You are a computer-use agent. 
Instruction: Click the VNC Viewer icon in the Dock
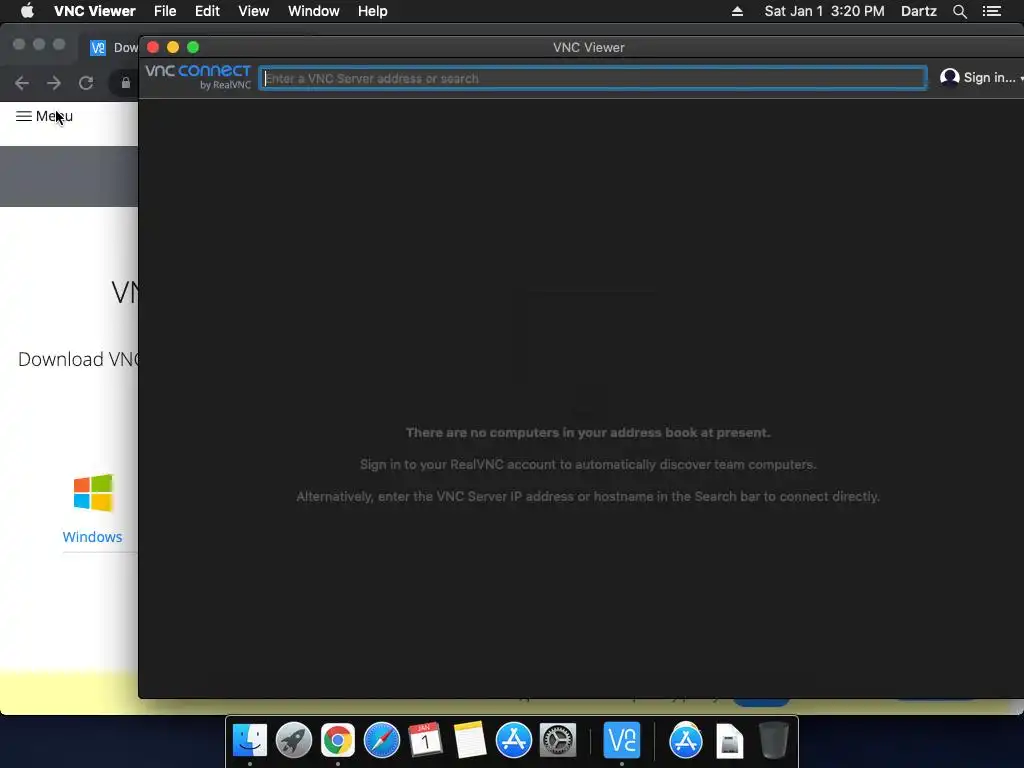point(622,740)
